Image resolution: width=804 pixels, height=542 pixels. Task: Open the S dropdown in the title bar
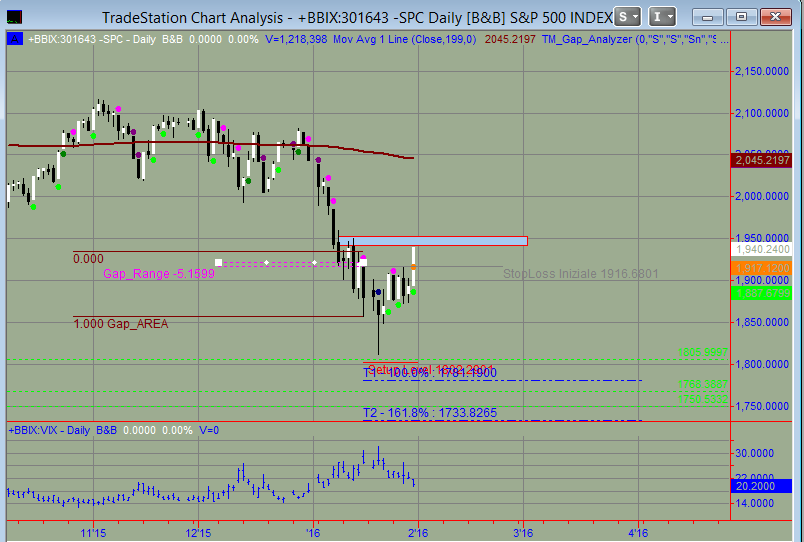tap(628, 17)
